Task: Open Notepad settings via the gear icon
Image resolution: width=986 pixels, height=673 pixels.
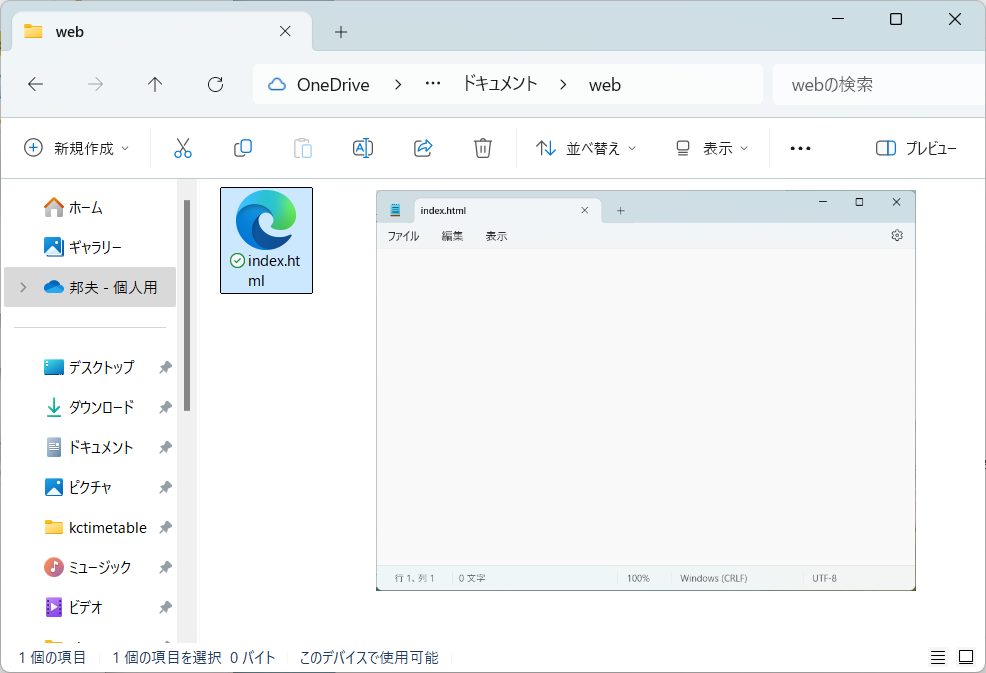Action: (x=897, y=235)
